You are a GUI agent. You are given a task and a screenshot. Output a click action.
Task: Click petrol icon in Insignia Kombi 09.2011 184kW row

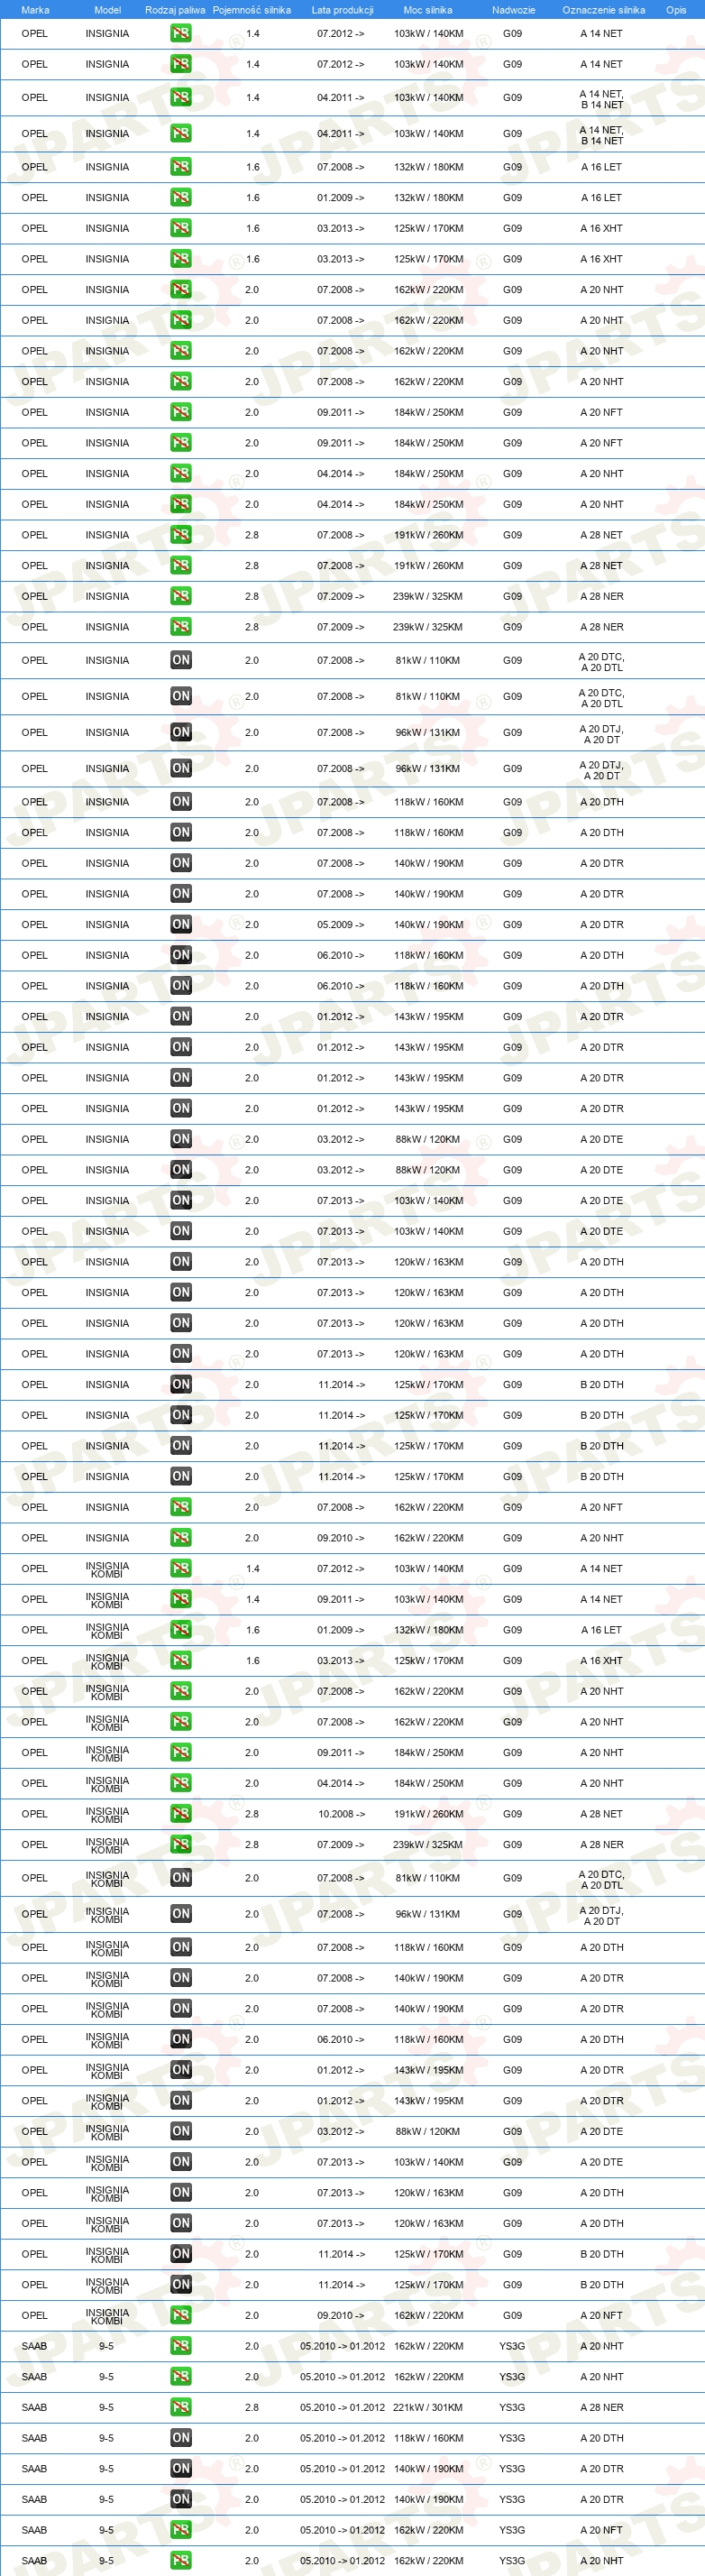pyautogui.click(x=181, y=1752)
